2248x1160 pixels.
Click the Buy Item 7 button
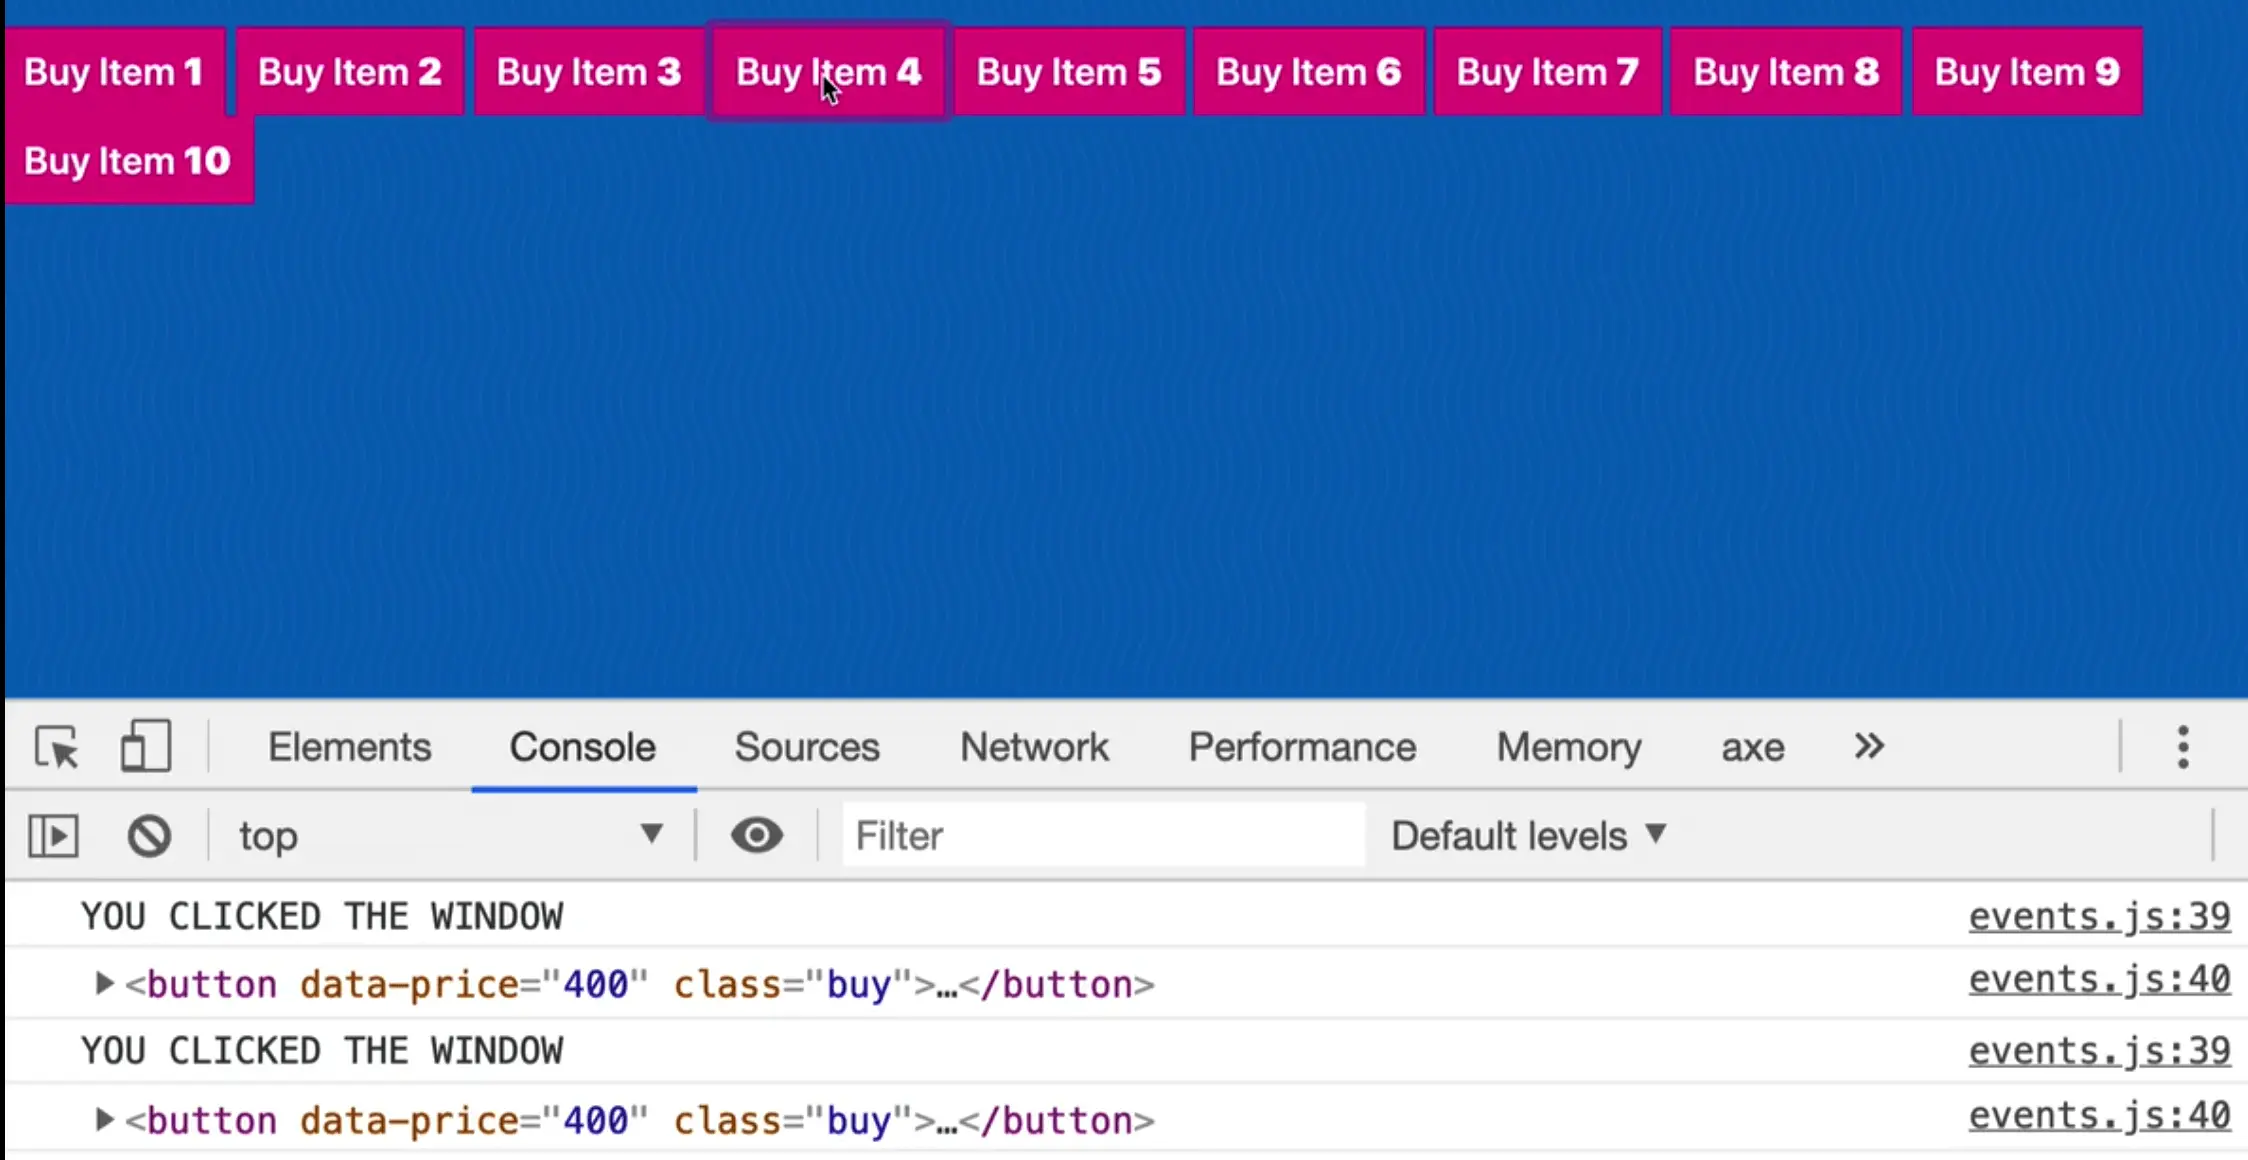click(1547, 72)
